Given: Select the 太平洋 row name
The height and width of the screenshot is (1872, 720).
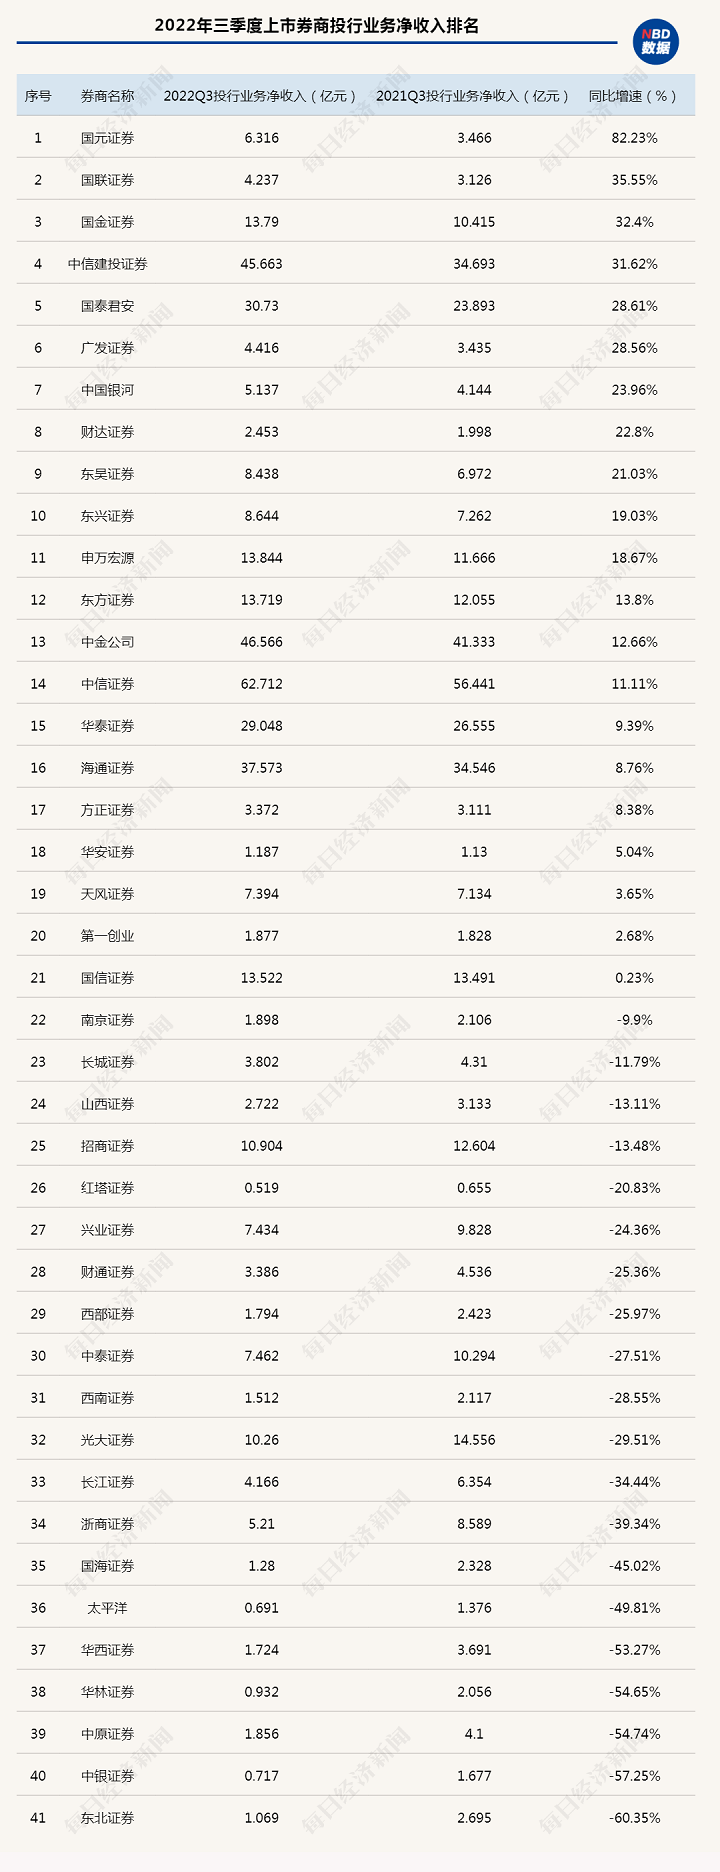Looking at the screenshot, I should [x=107, y=1608].
